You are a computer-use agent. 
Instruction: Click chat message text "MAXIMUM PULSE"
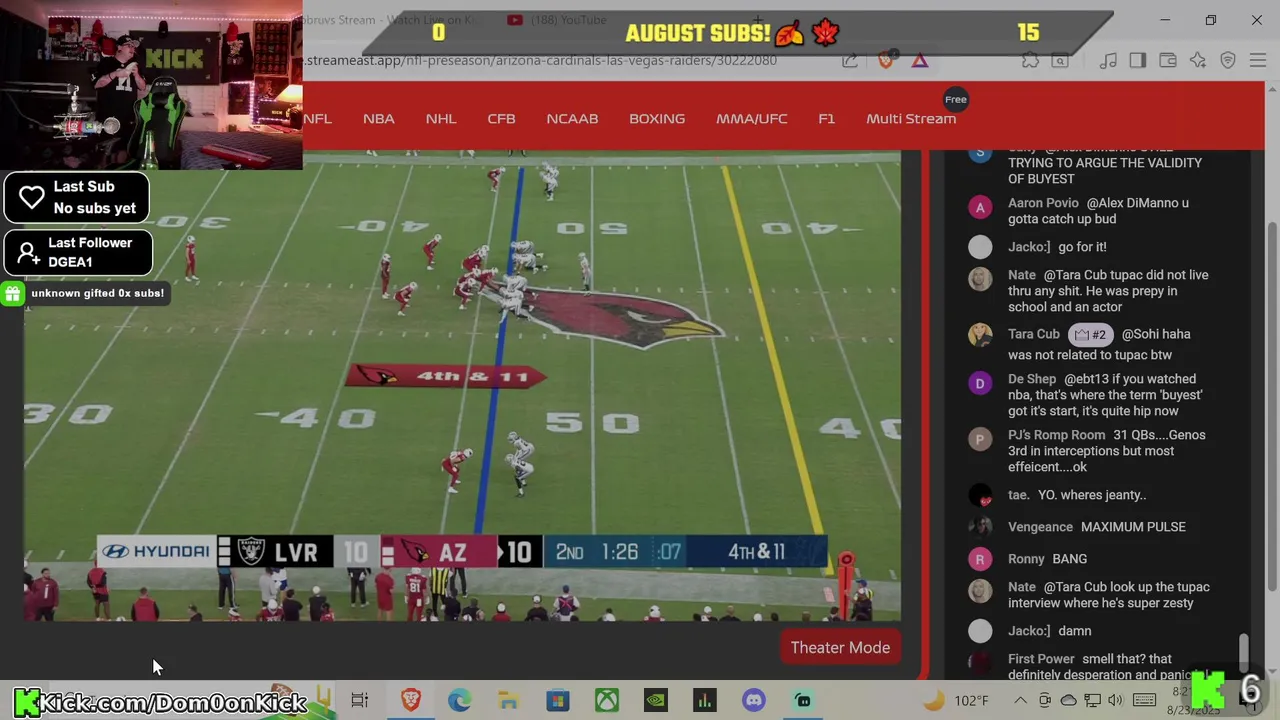point(1133,527)
